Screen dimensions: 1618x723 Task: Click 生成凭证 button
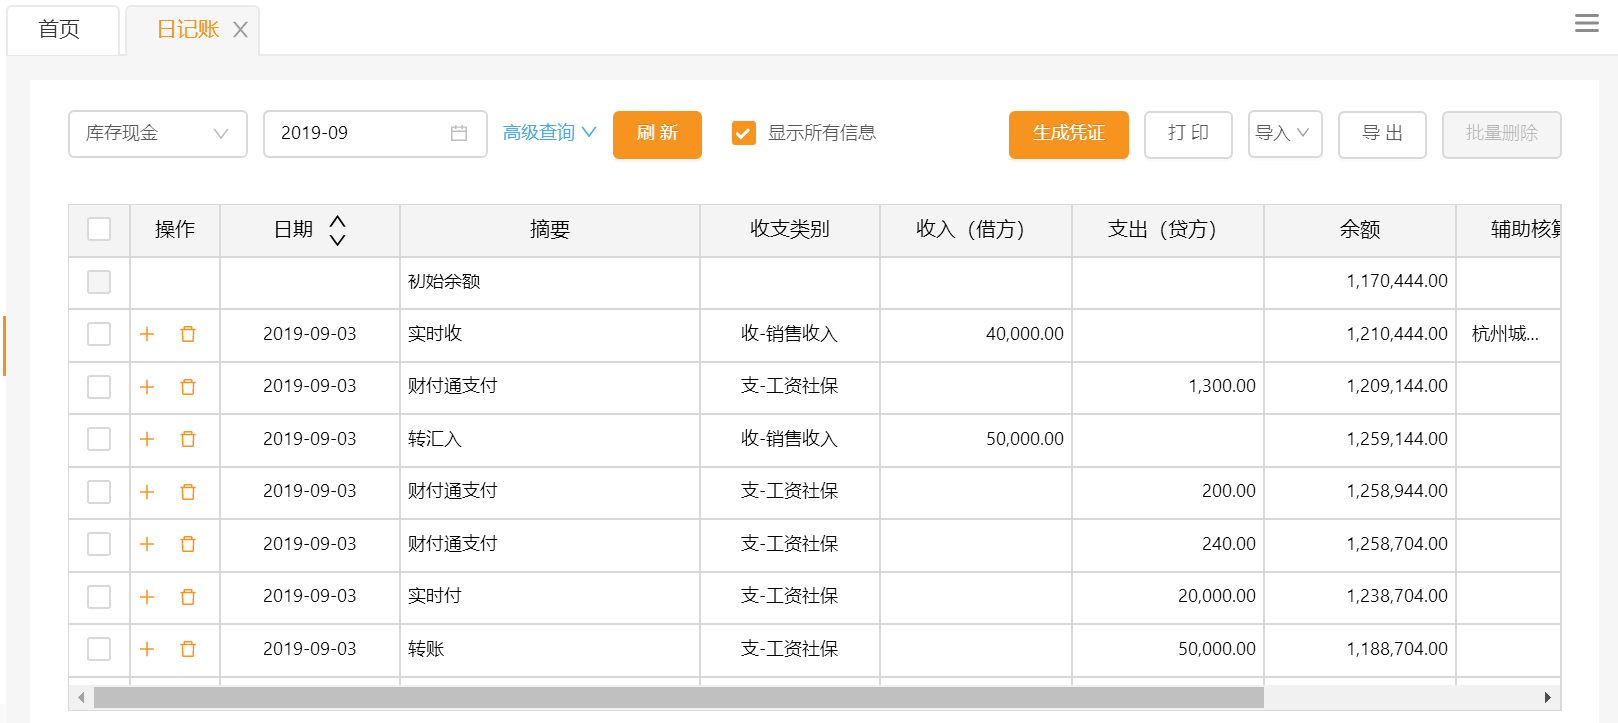pyautogui.click(x=1069, y=134)
